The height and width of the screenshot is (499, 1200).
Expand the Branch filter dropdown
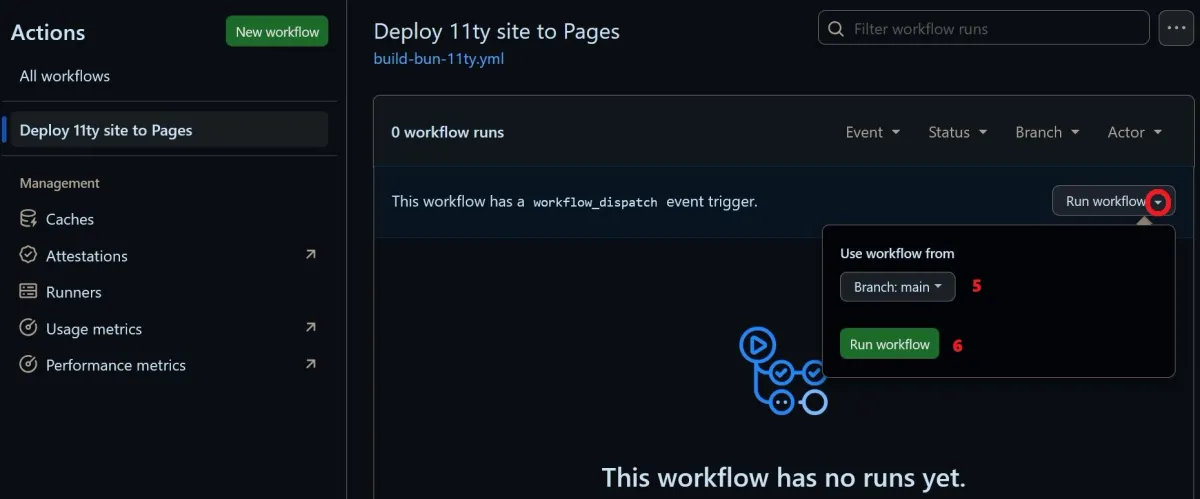(x=1047, y=132)
